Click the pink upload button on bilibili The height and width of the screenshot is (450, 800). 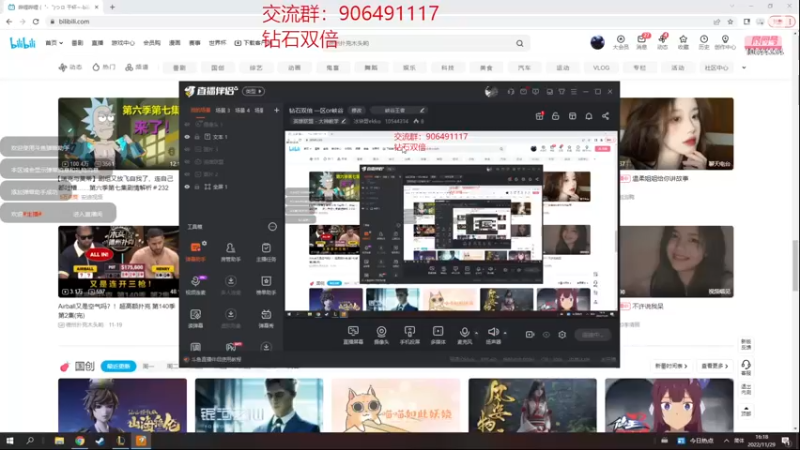click(764, 43)
